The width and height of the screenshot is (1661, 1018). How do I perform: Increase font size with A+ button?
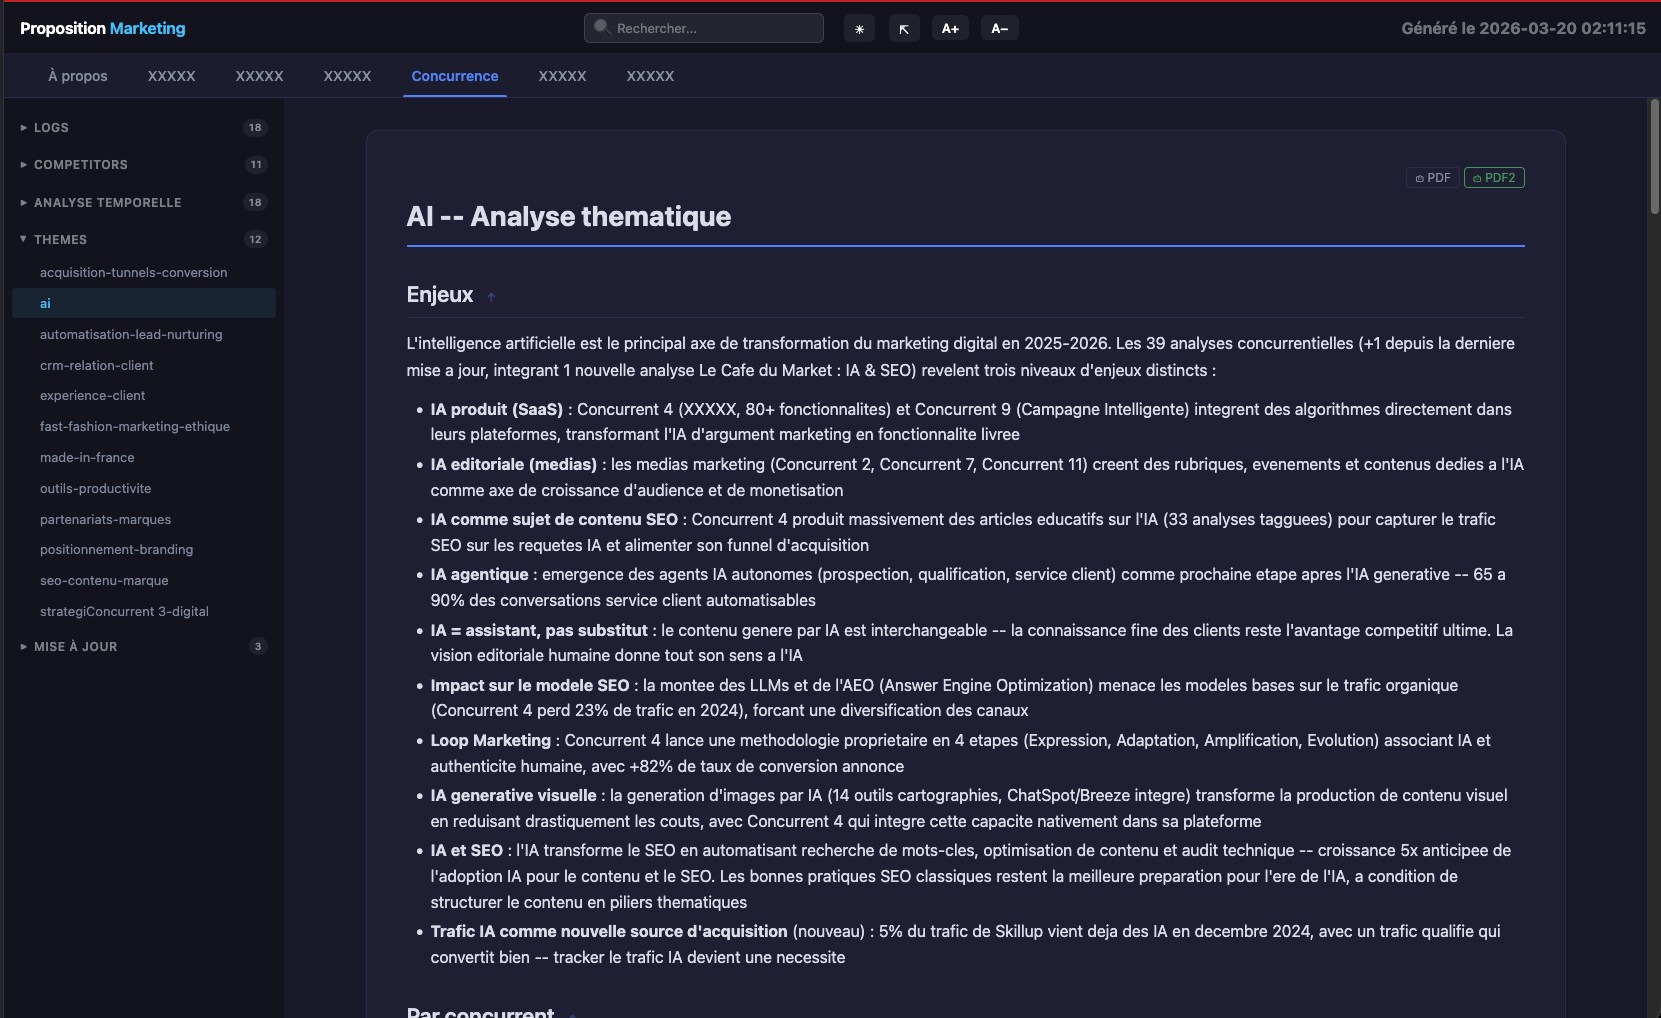[x=950, y=29]
